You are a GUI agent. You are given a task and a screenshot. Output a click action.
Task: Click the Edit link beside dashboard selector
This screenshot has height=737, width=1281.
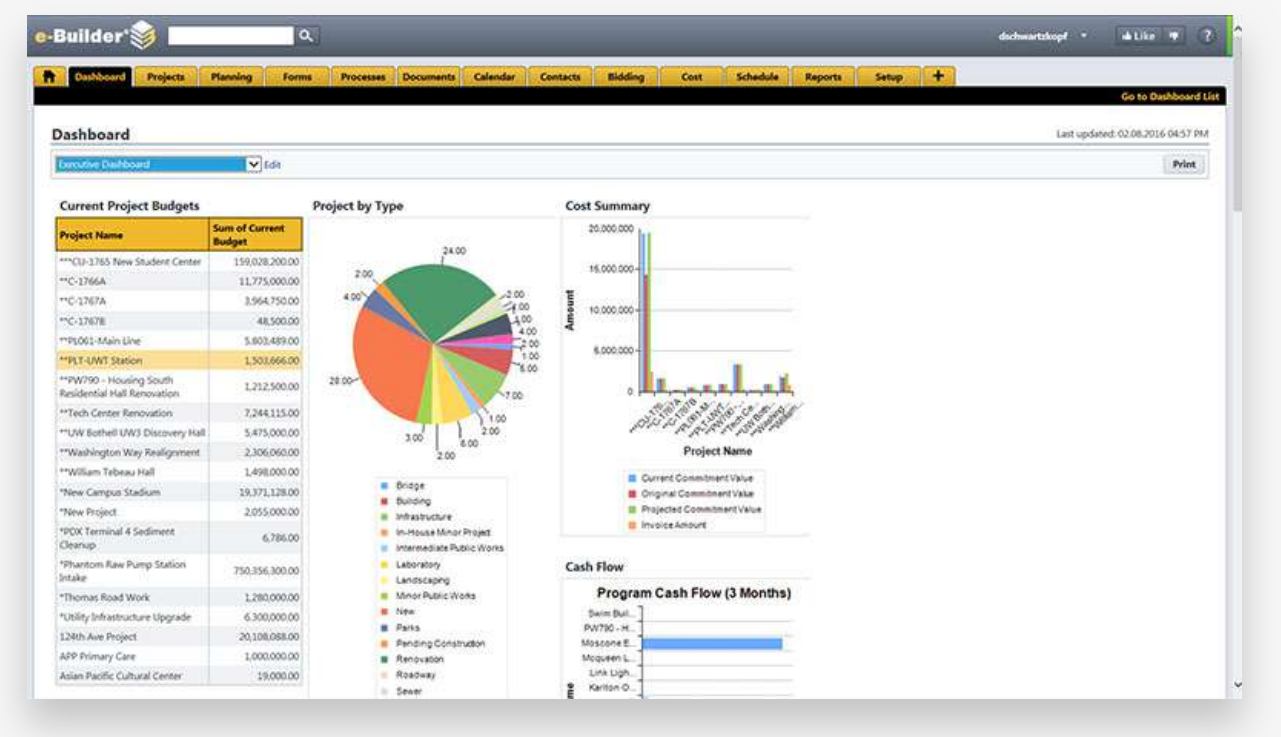272,165
